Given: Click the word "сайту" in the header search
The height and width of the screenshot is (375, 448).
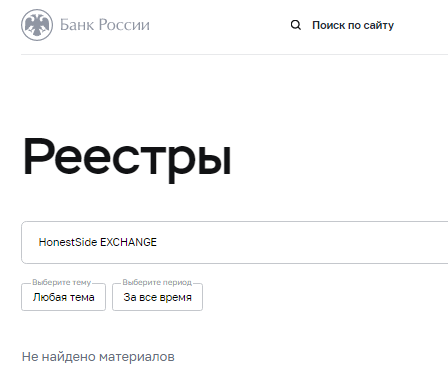Looking at the screenshot, I should pos(379,25).
